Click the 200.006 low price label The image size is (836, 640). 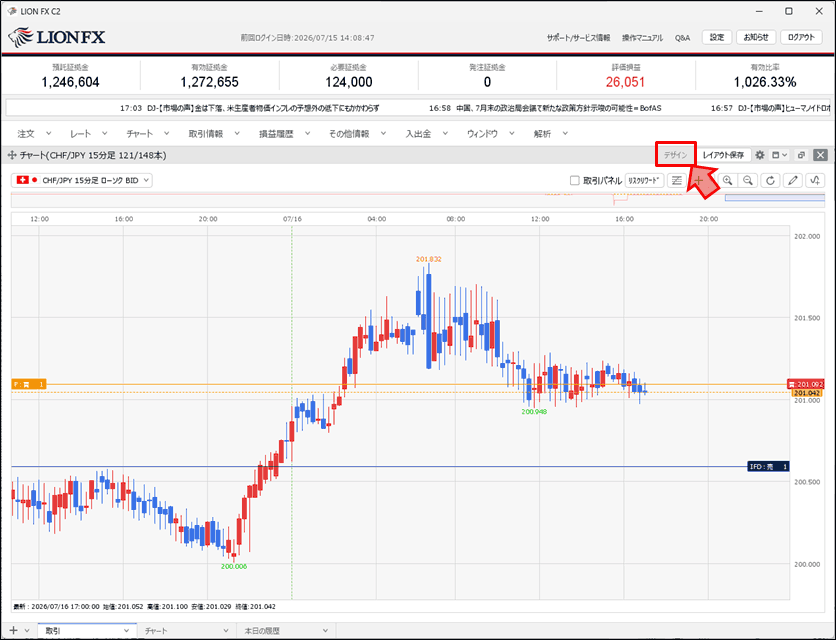[234, 566]
